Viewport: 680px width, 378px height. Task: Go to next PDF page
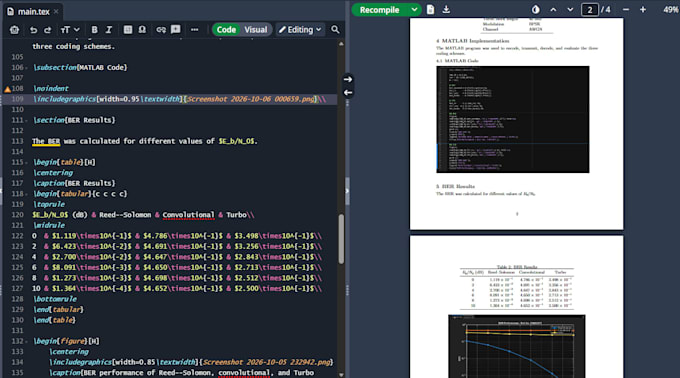click(x=570, y=10)
